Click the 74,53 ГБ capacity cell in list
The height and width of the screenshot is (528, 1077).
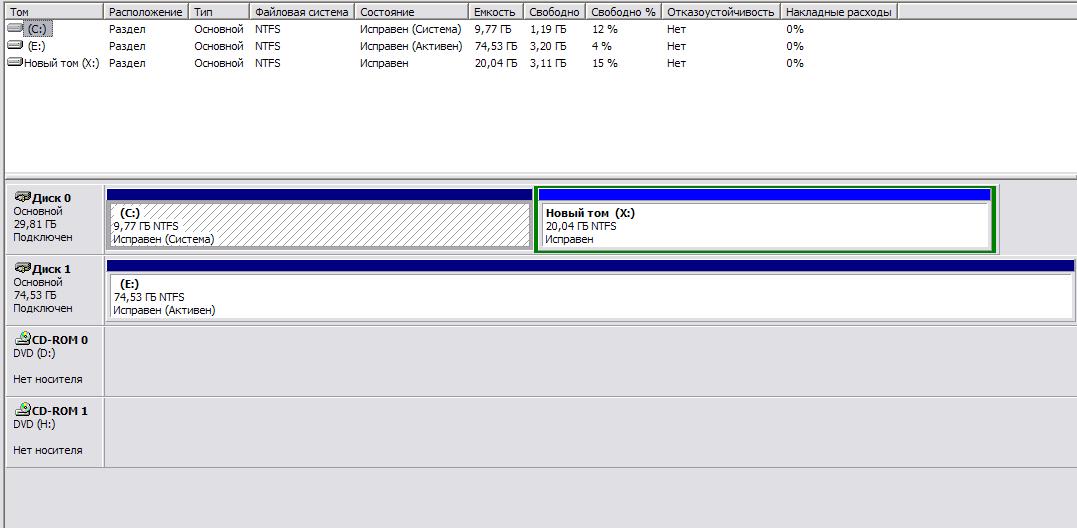tap(496, 46)
